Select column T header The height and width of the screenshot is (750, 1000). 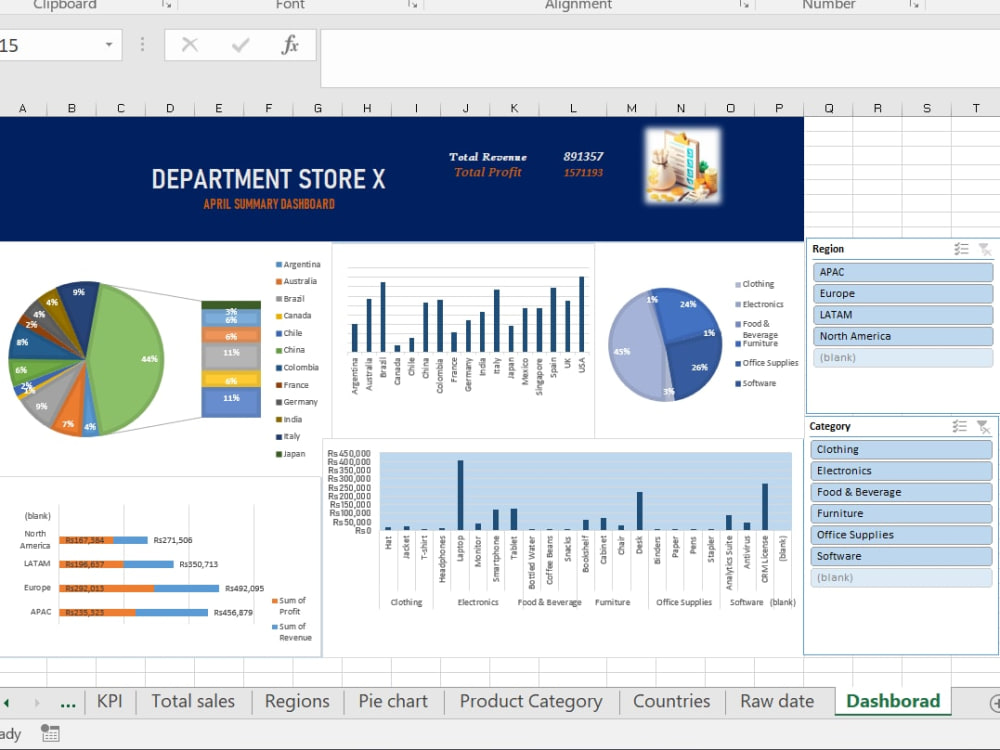(976, 108)
